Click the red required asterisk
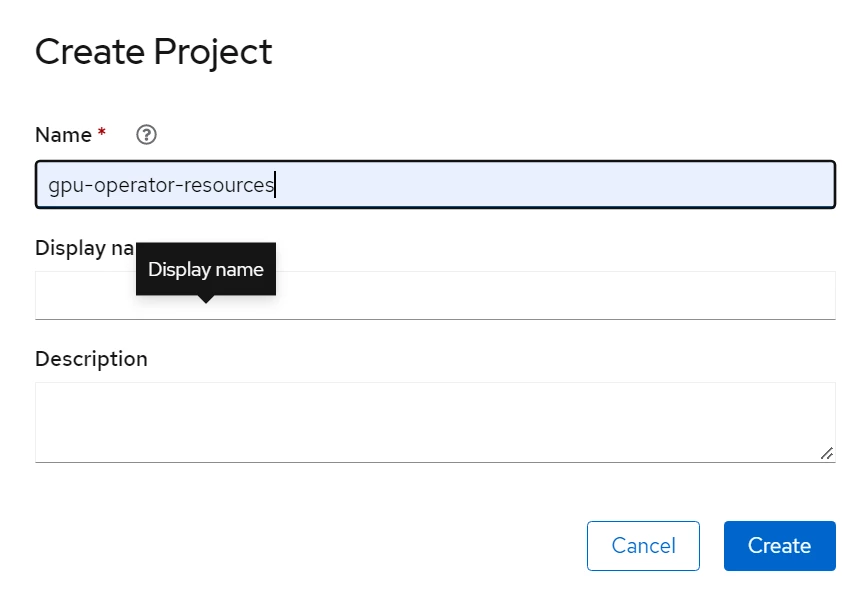Viewport: 868px width, 595px height. pos(102,134)
